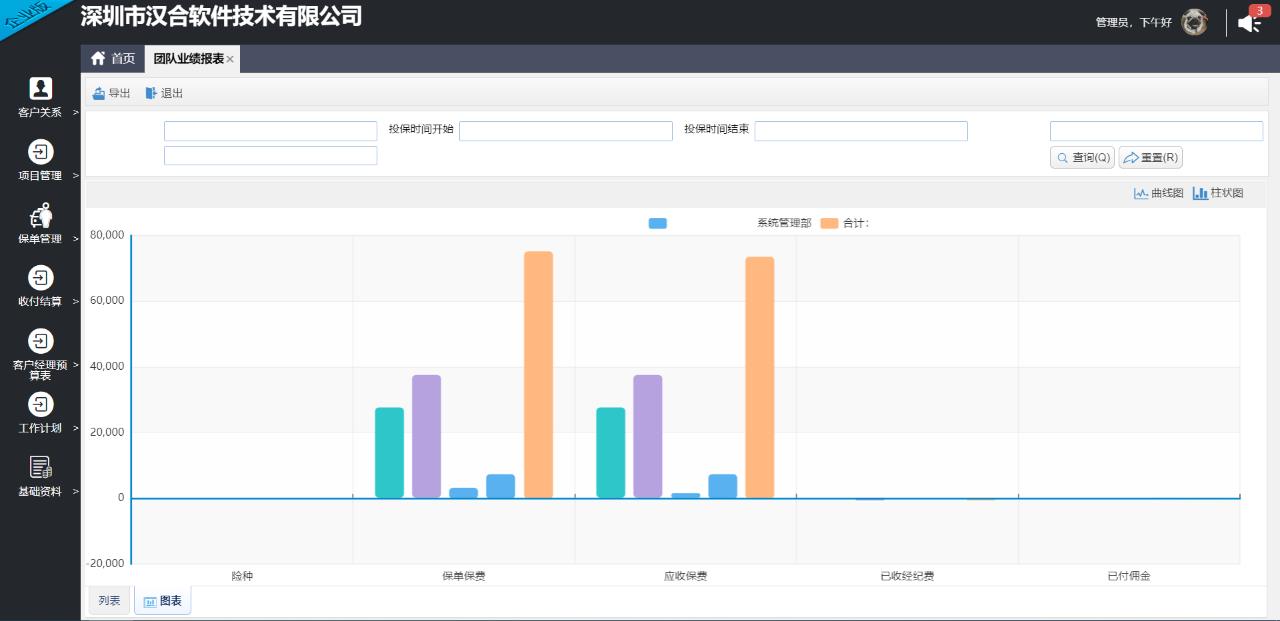Click the 投保时间结束 input field
1280x621 pixels.
coord(861,131)
